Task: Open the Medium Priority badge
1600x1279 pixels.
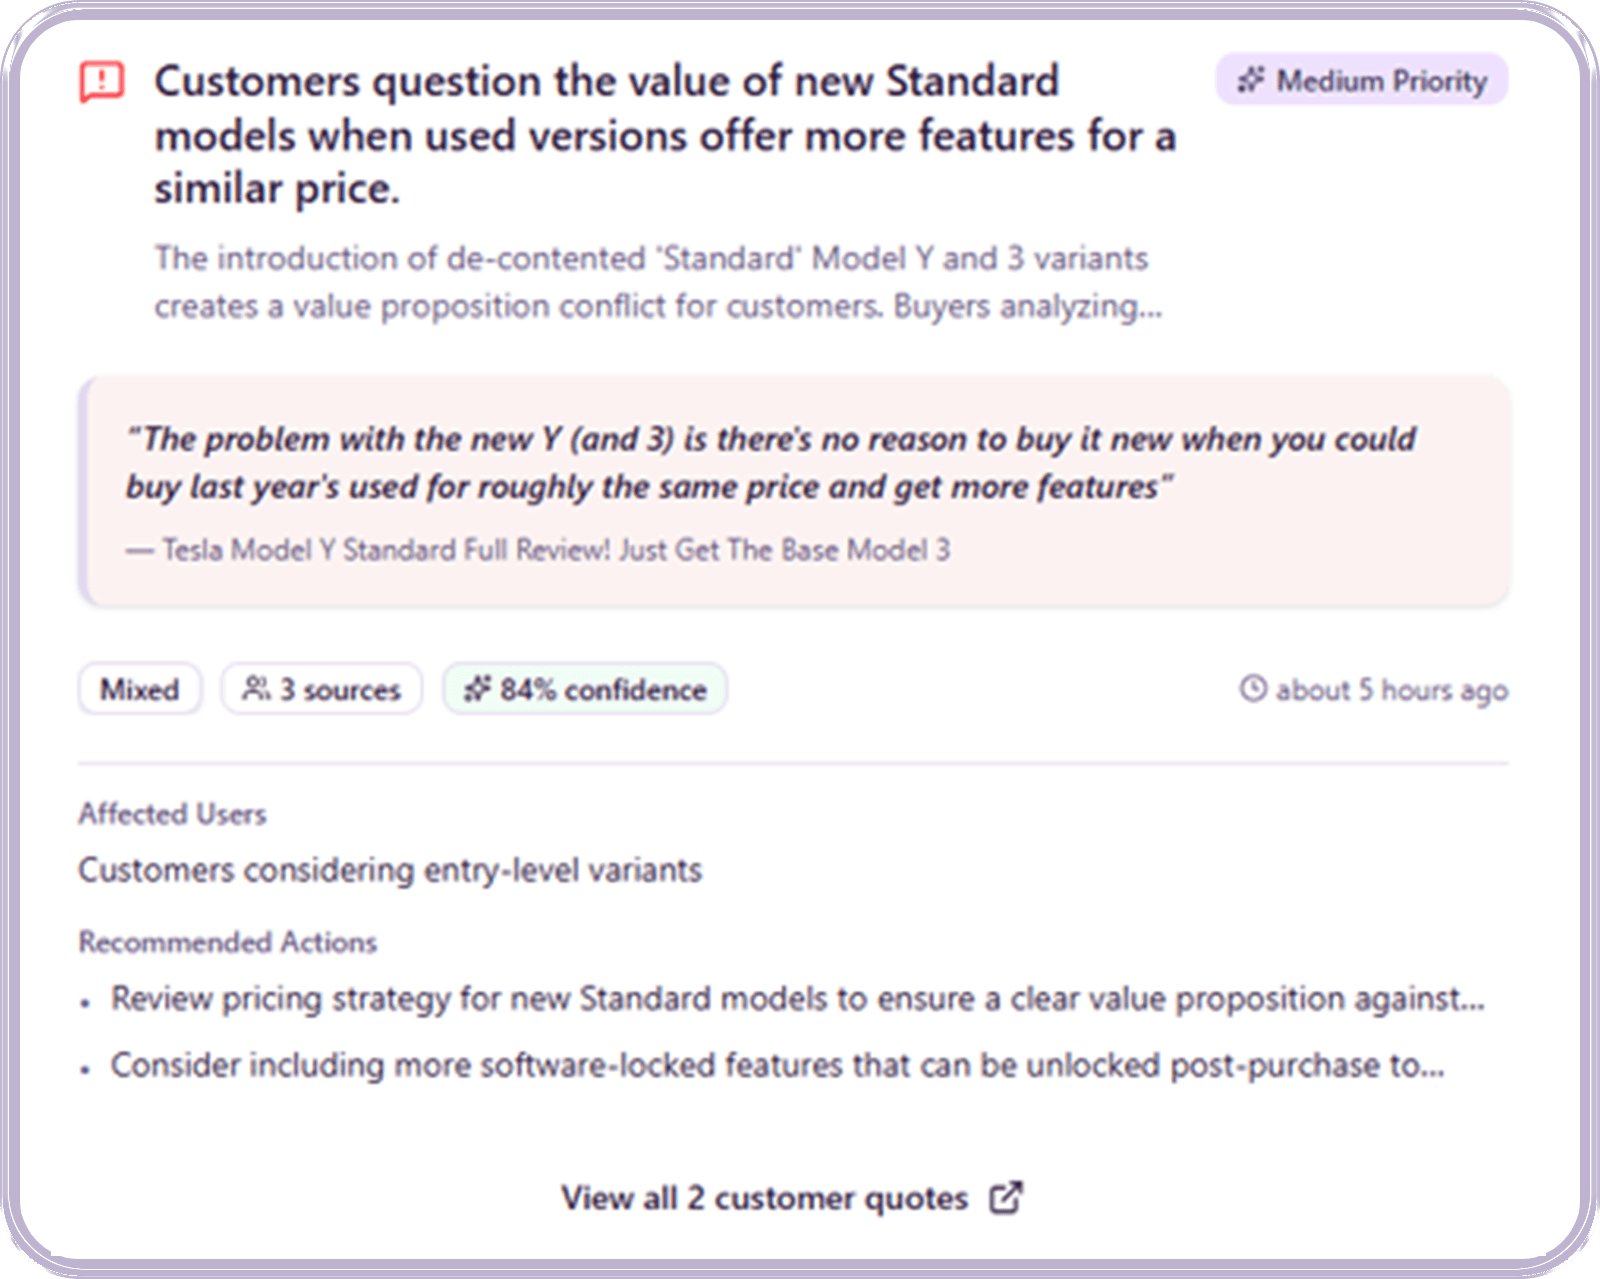Action: click(1361, 80)
